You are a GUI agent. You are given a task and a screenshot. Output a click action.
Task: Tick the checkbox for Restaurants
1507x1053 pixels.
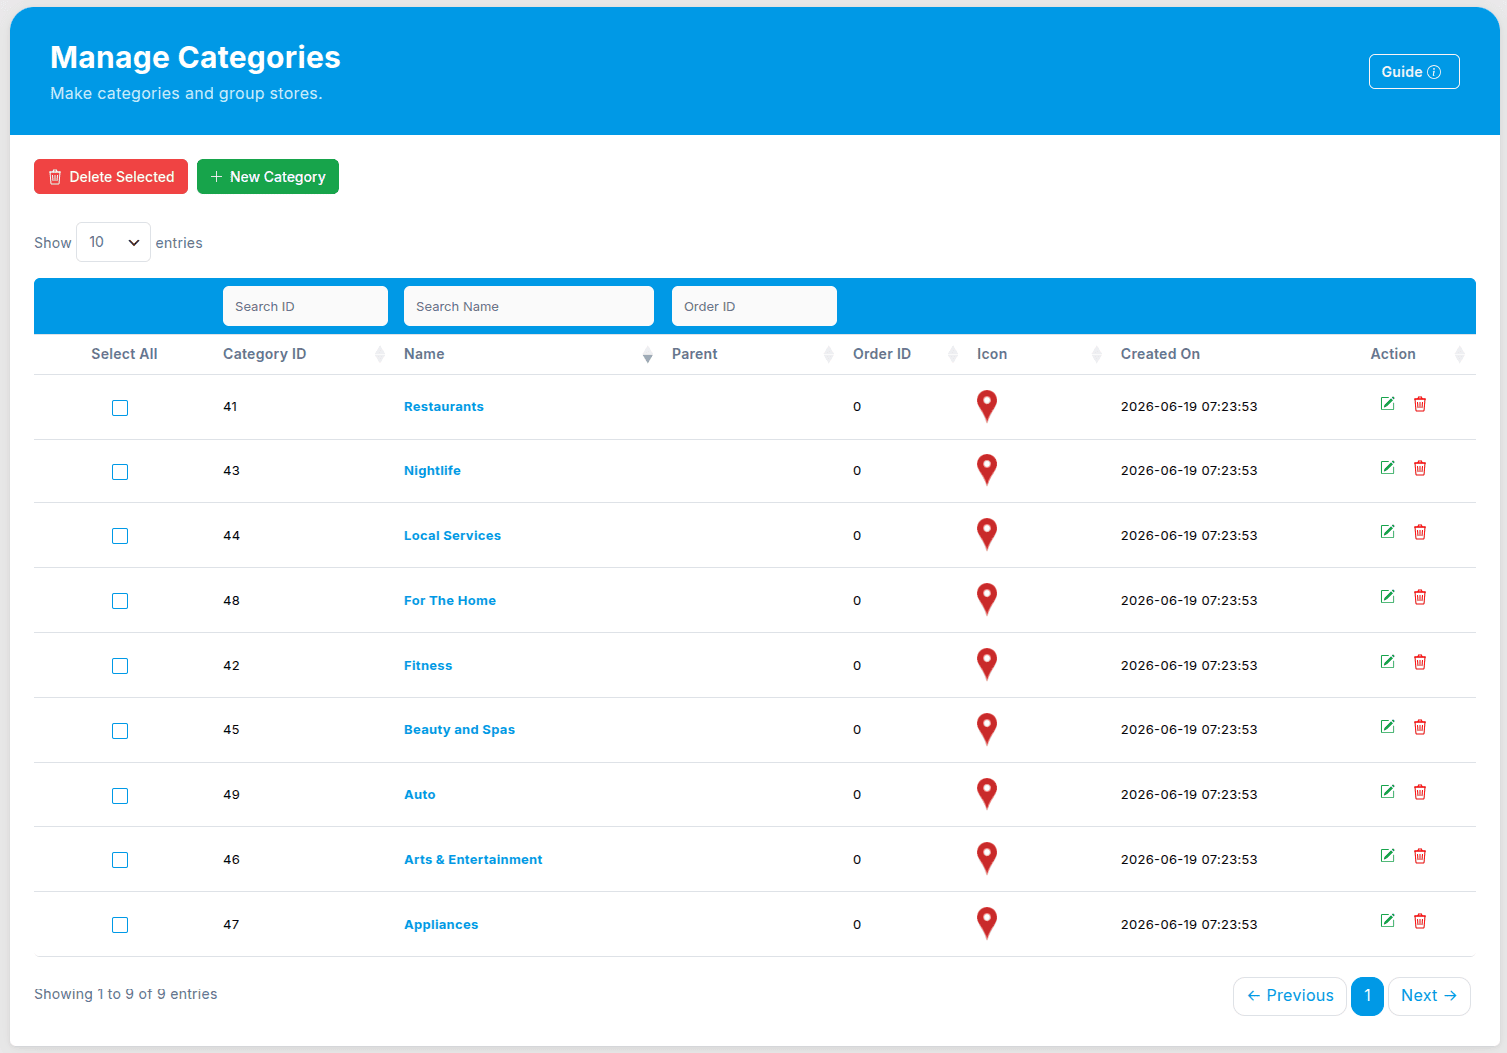pyautogui.click(x=120, y=408)
